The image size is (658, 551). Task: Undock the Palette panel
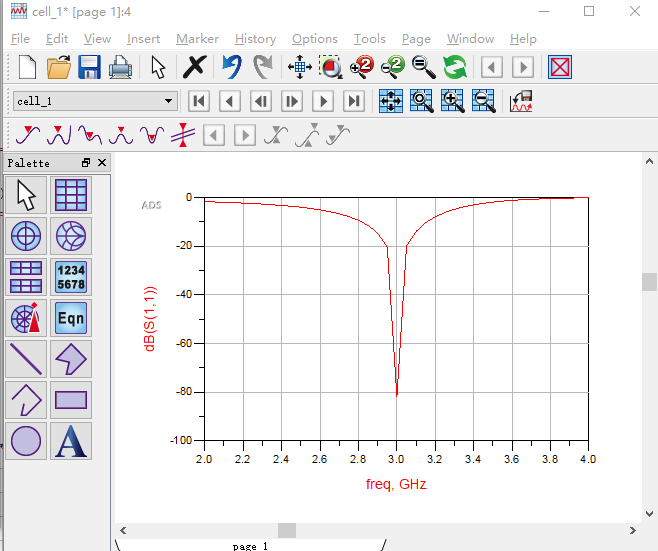[86, 163]
